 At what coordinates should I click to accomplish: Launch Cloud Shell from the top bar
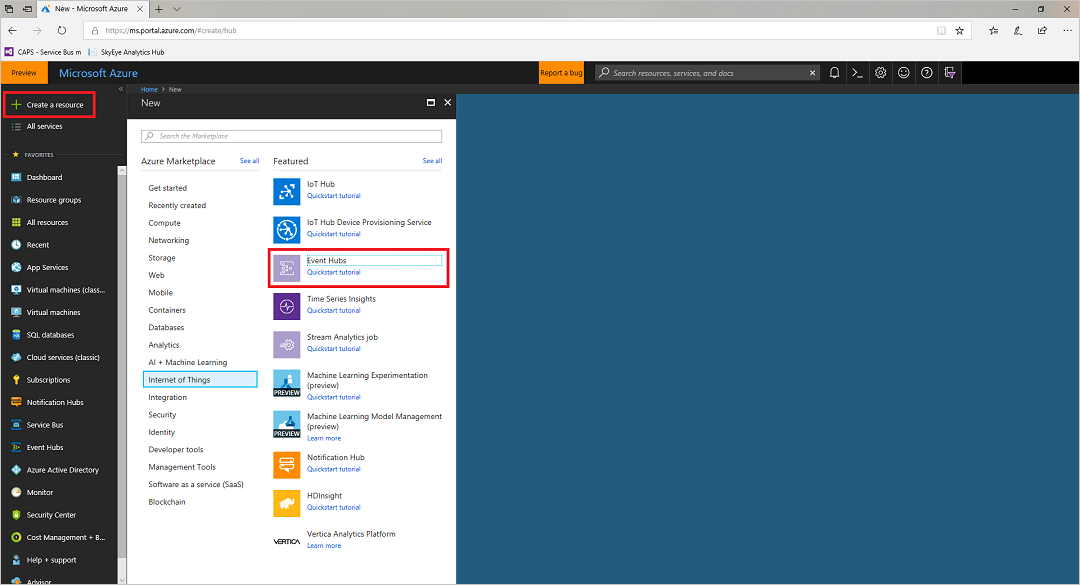(858, 72)
